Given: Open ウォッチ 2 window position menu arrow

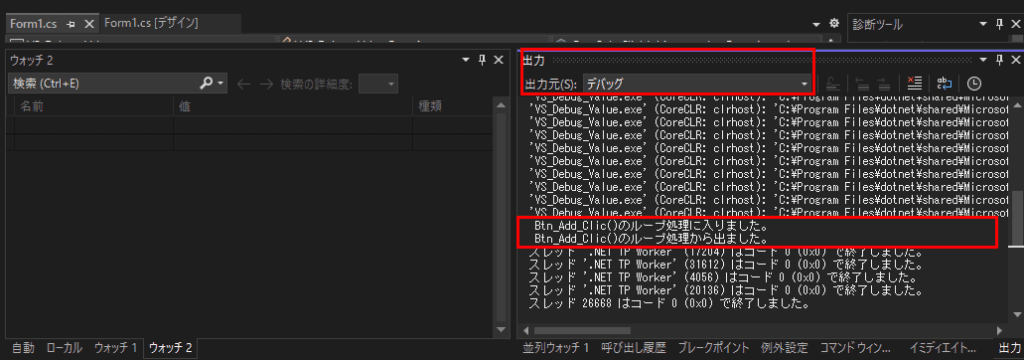Looking at the screenshot, I should pyautogui.click(x=466, y=59).
